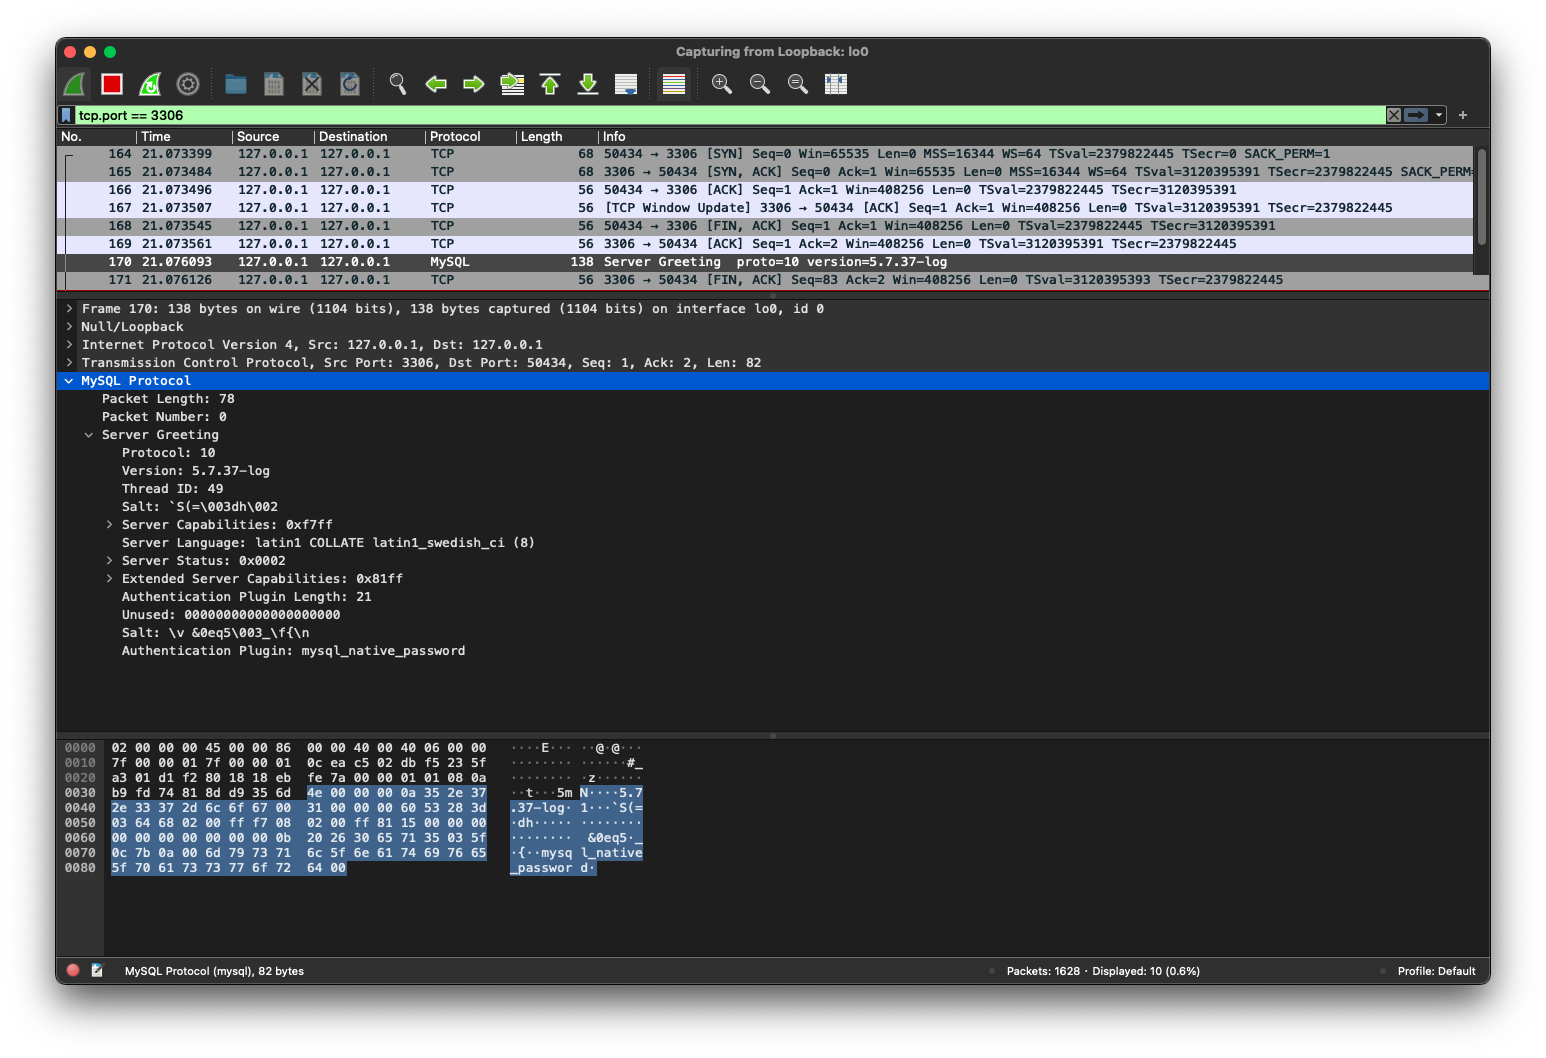
Task: Reload this capture file icon
Action: [350, 84]
